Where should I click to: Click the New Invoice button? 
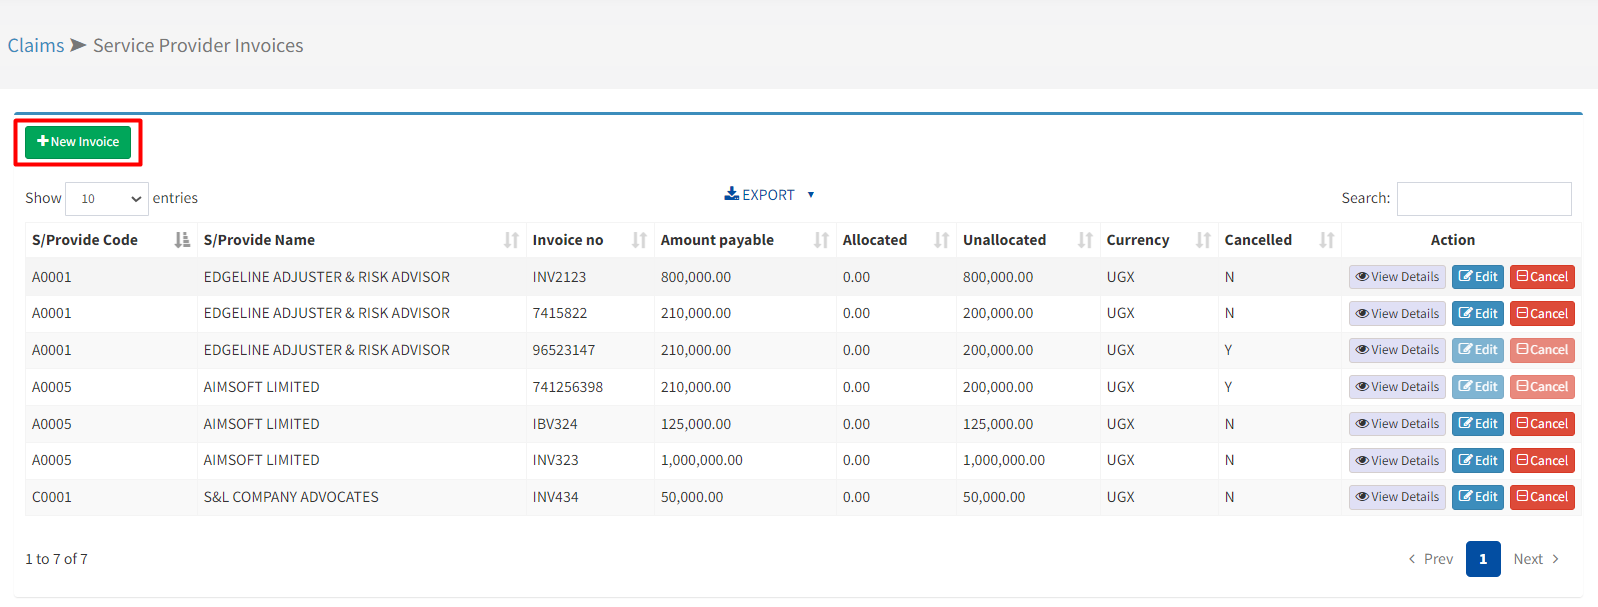[x=78, y=142]
